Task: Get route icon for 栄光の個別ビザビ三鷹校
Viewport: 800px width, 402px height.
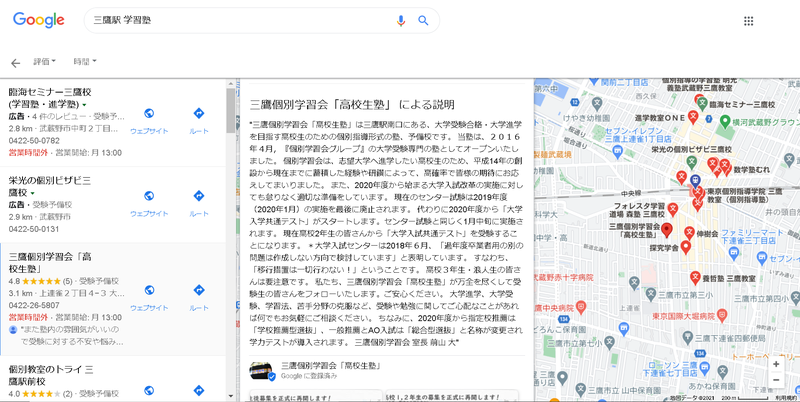Action: pyautogui.click(x=199, y=196)
